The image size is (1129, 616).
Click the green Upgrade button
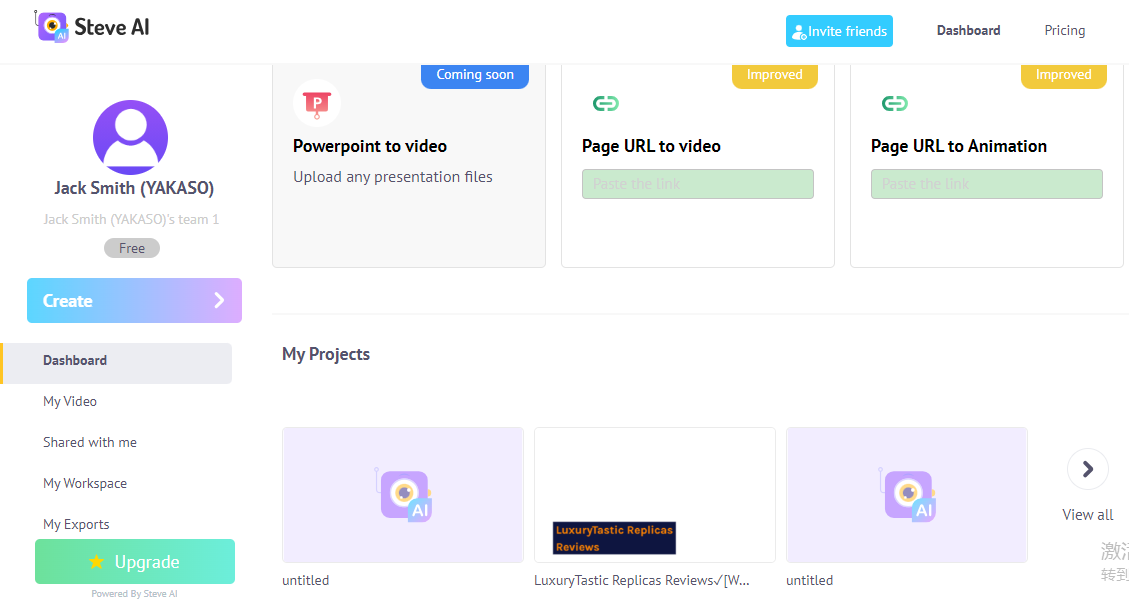135,561
